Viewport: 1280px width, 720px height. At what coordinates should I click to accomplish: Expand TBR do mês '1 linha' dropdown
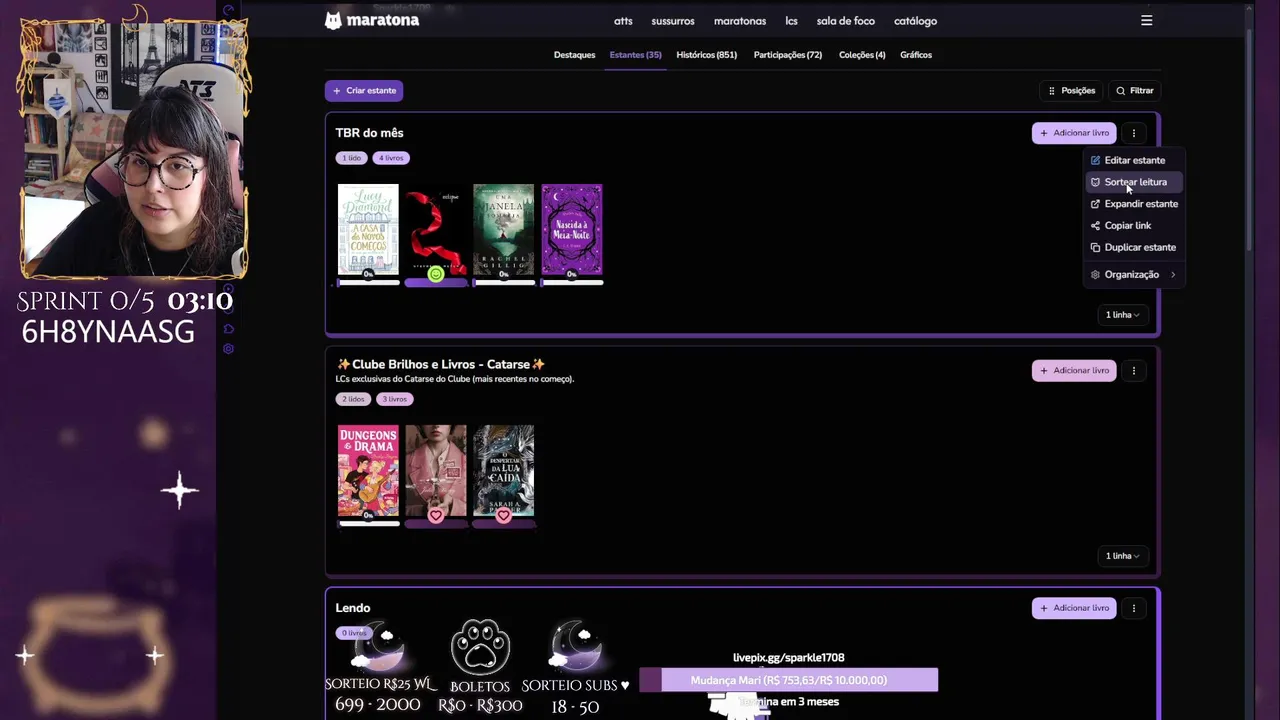[x=1122, y=315]
